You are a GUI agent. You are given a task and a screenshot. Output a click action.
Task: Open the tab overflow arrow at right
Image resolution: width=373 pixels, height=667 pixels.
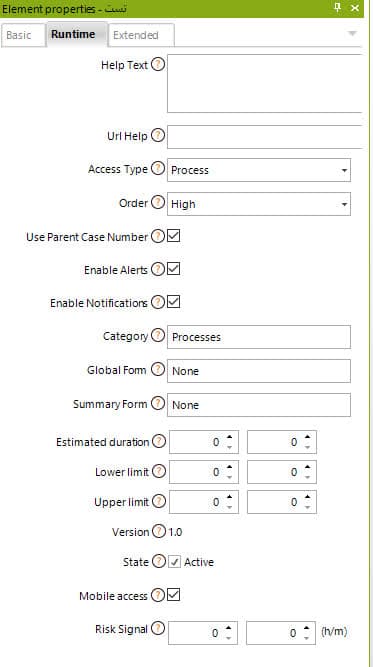pyautogui.click(x=353, y=33)
